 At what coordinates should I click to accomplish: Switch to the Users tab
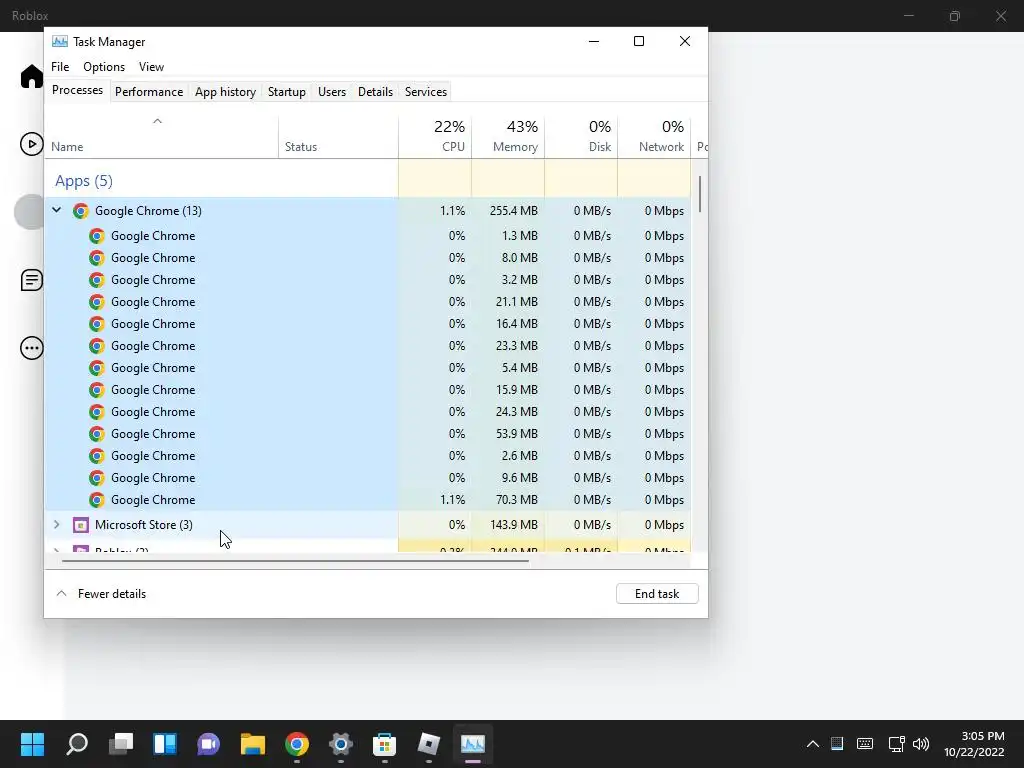pyautogui.click(x=332, y=92)
